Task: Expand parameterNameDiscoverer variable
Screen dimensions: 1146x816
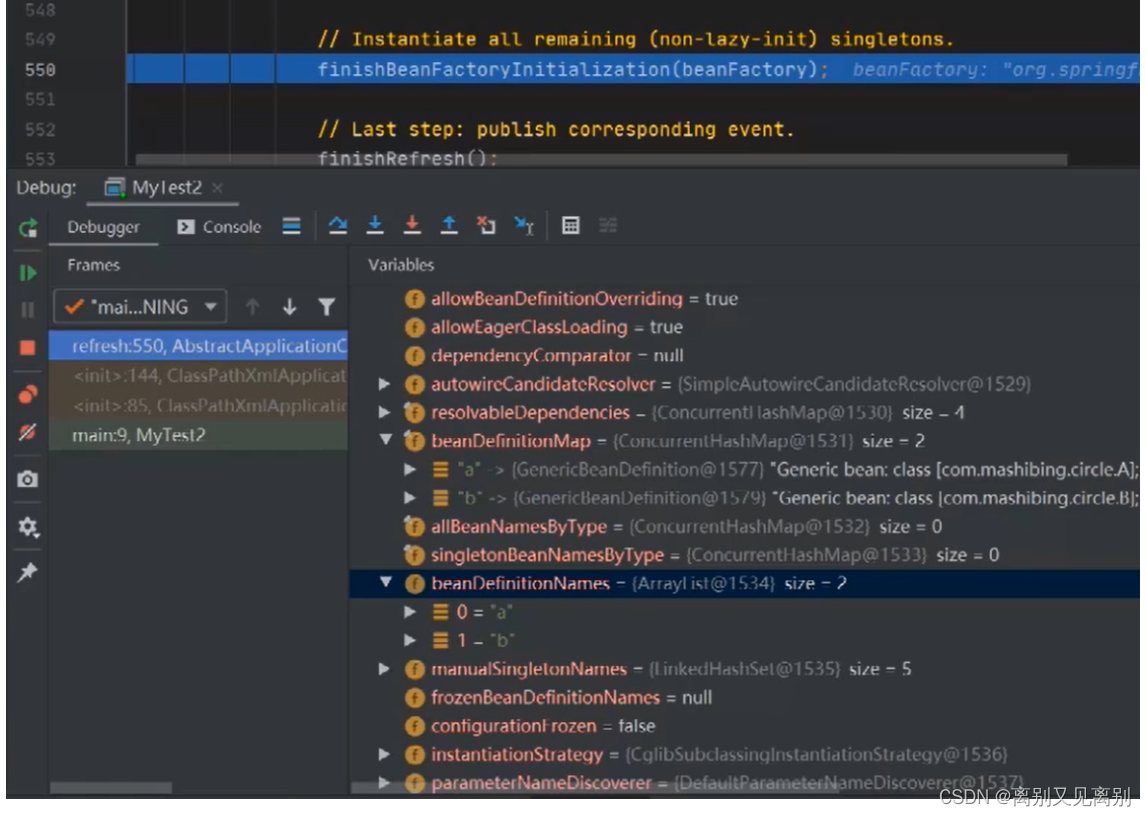Action: (x=384, y=782)
